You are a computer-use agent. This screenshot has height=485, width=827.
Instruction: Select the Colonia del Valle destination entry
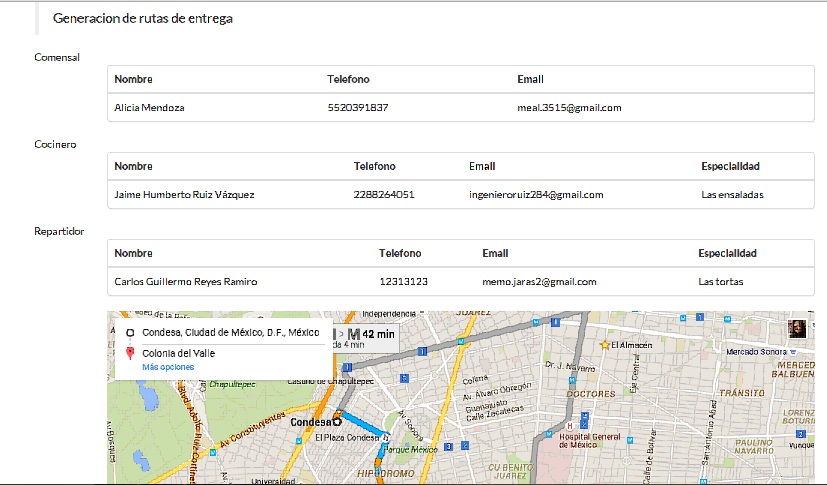(178, 353)
